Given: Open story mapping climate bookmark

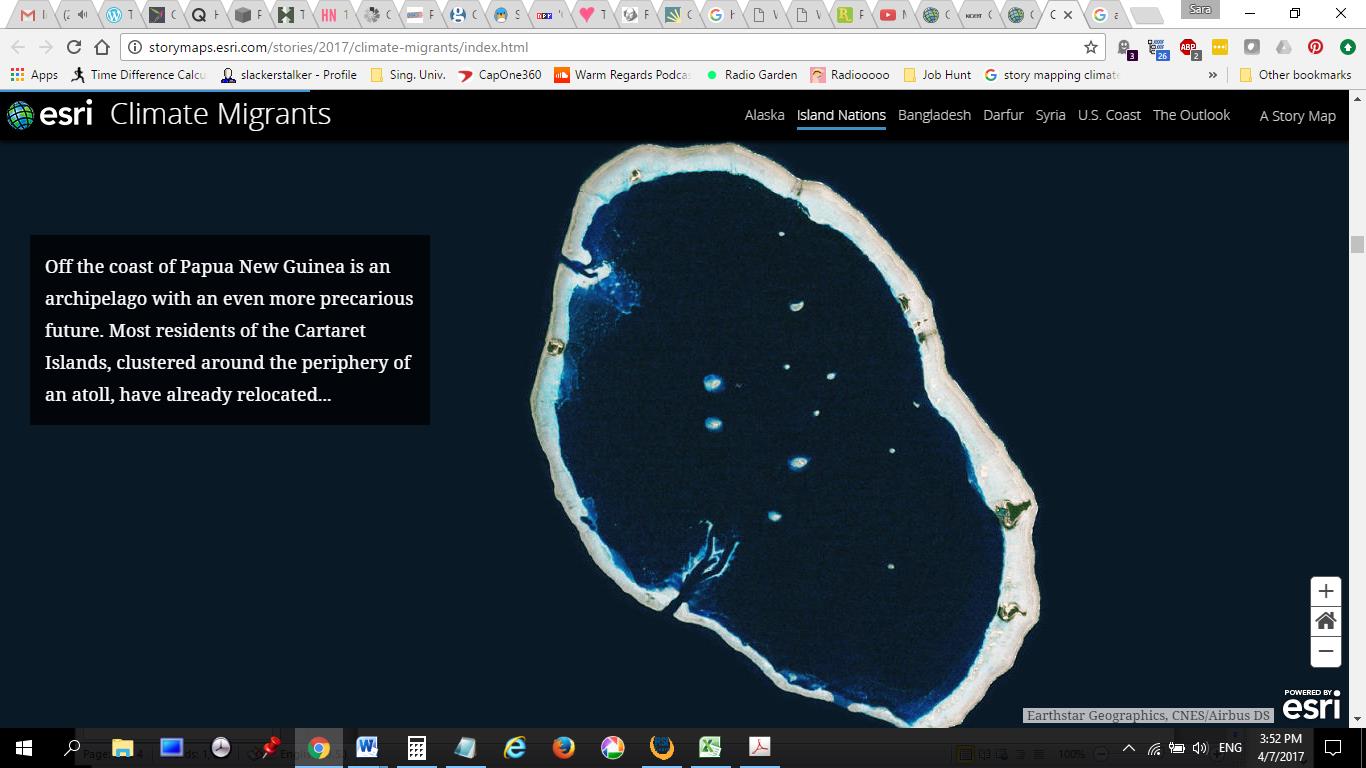Looking at the screenshot, I should [x=1052, y=75].
